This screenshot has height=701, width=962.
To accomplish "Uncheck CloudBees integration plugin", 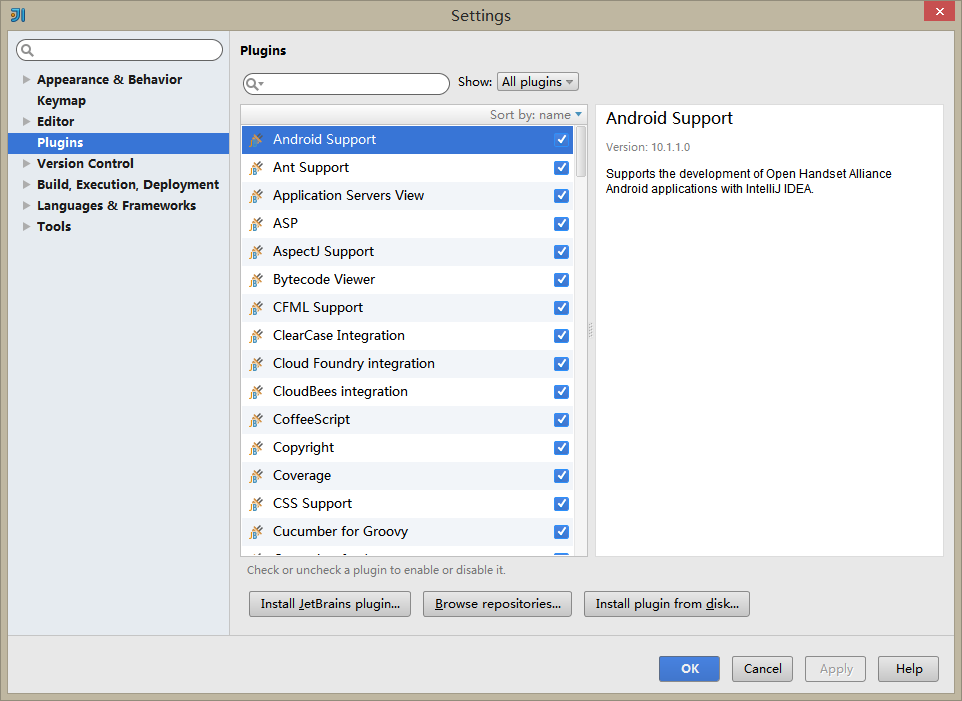I will pos(561,392).
